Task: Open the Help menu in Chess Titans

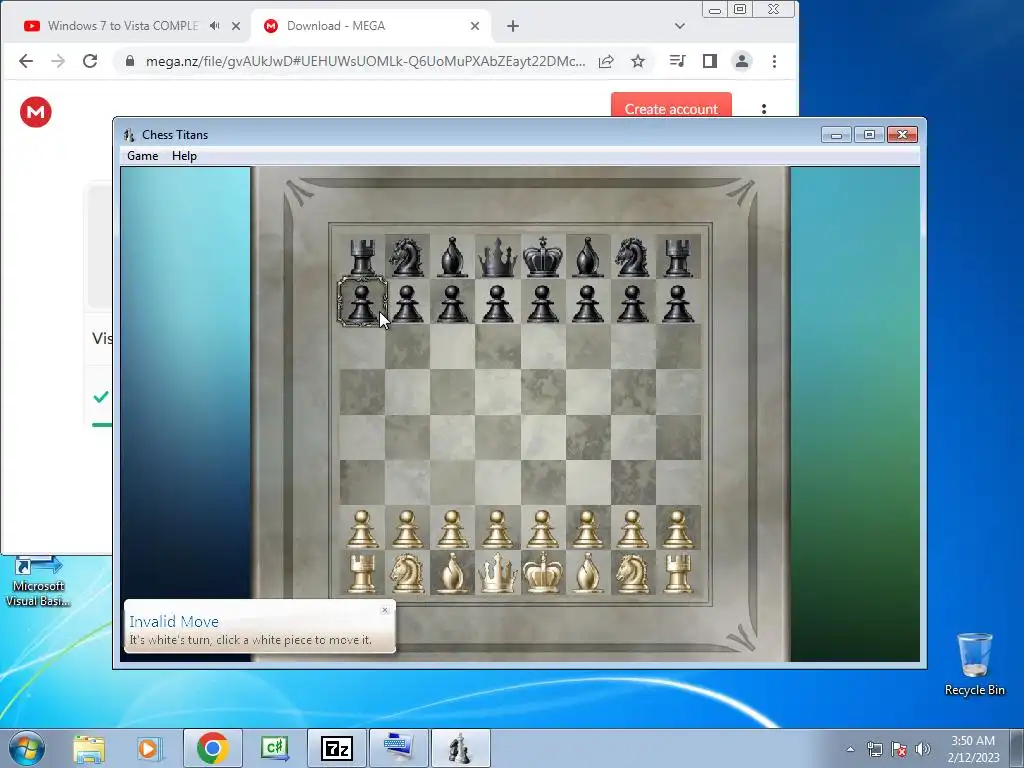Action: (x=184, y=155)
